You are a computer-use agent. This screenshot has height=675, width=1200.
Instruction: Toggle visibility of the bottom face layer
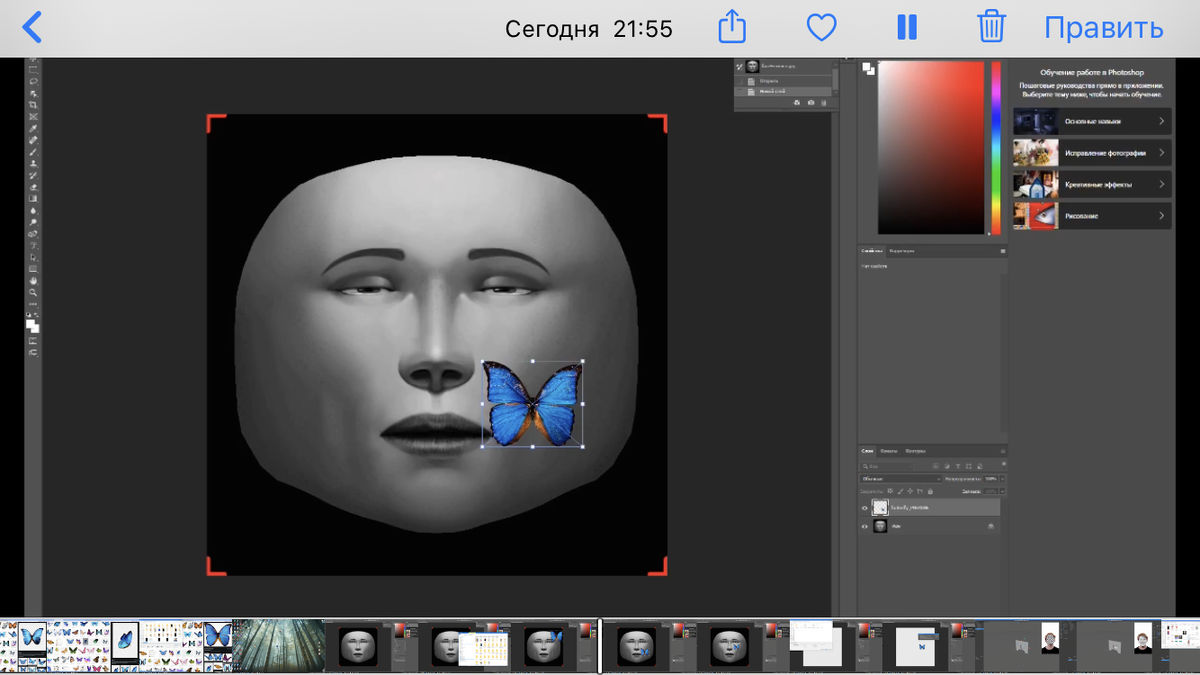coord(865,526)
